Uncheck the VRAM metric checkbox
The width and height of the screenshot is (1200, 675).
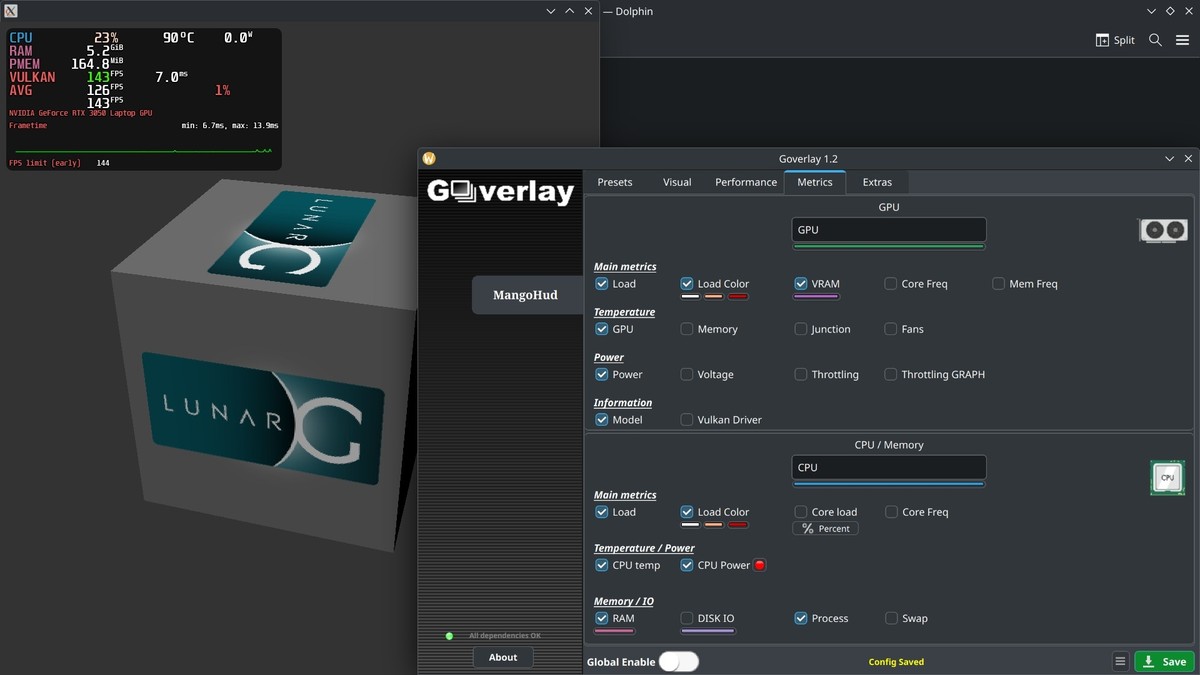click(x=801, y=284)
